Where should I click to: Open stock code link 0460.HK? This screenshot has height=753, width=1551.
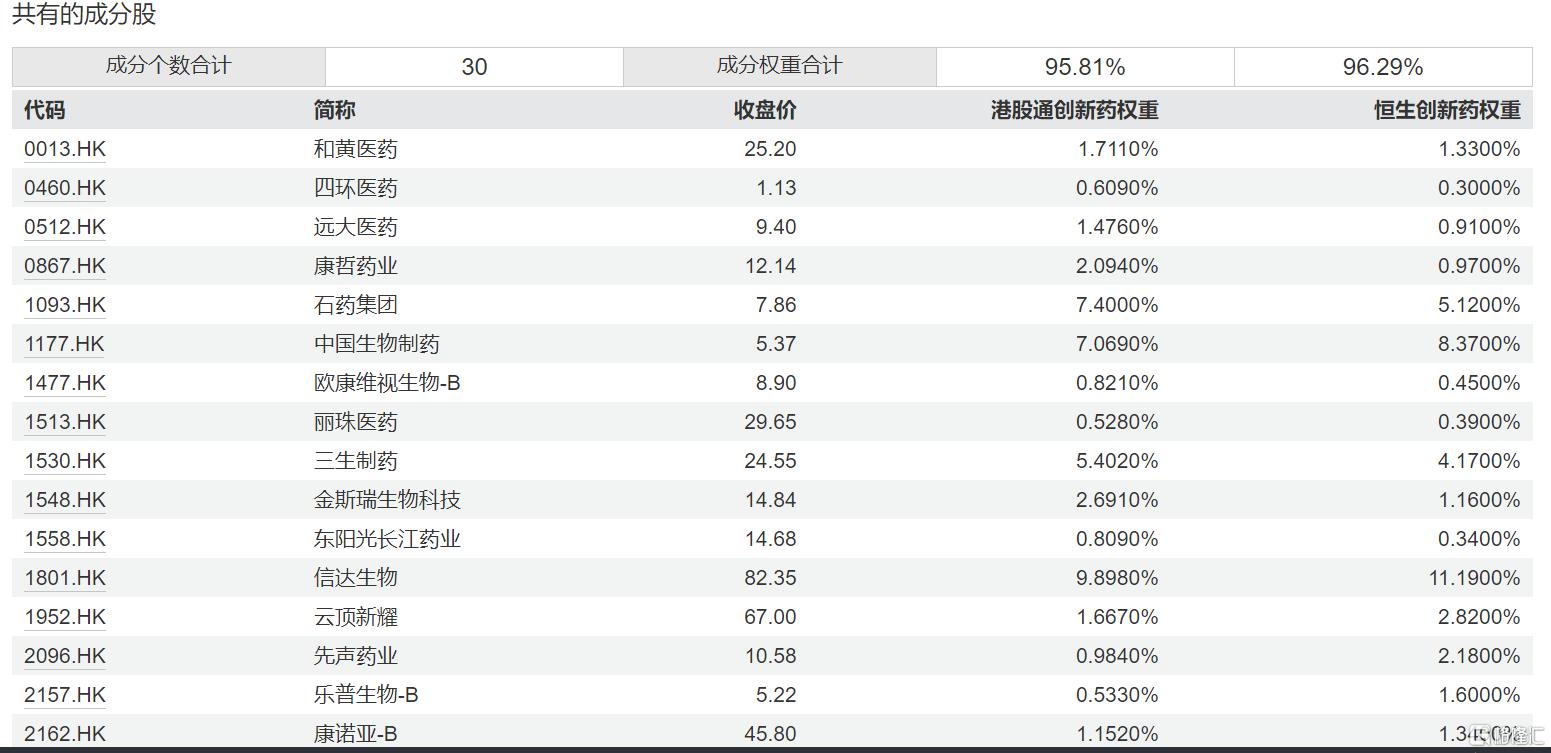pyautogui.click(x=65, y=188)
